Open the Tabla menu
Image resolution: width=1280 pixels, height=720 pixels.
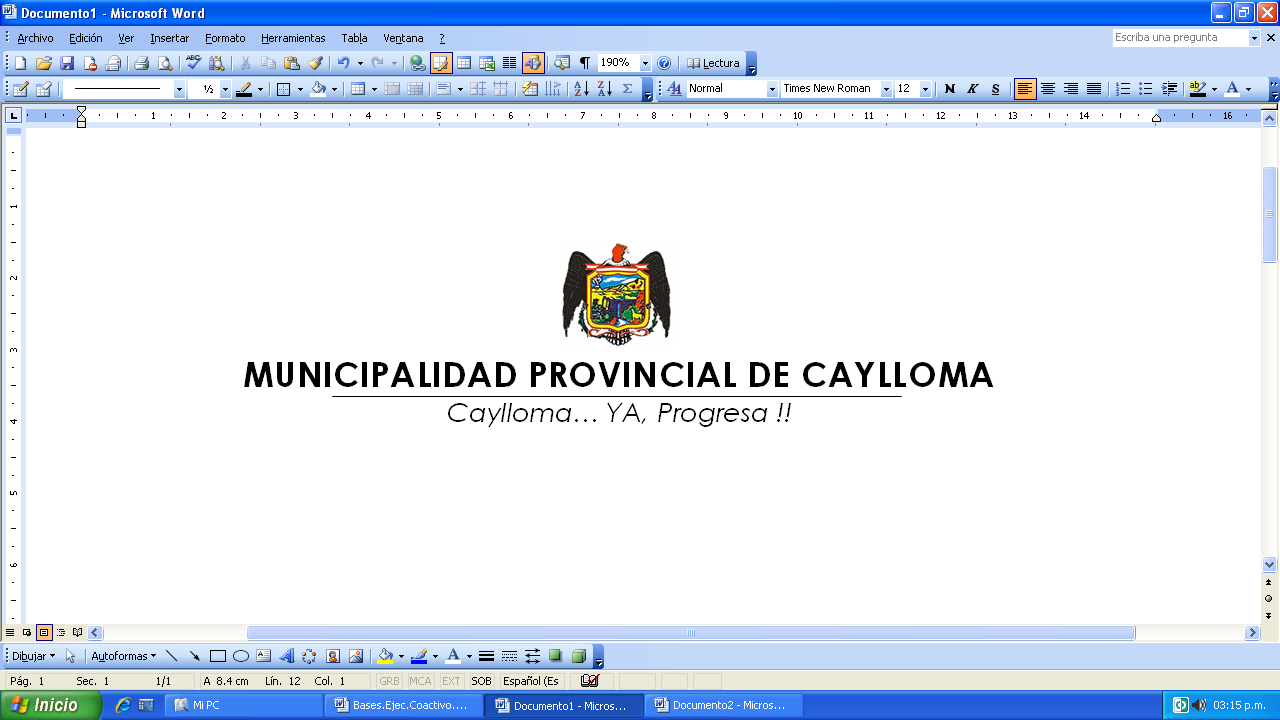[x=354, y=38]
